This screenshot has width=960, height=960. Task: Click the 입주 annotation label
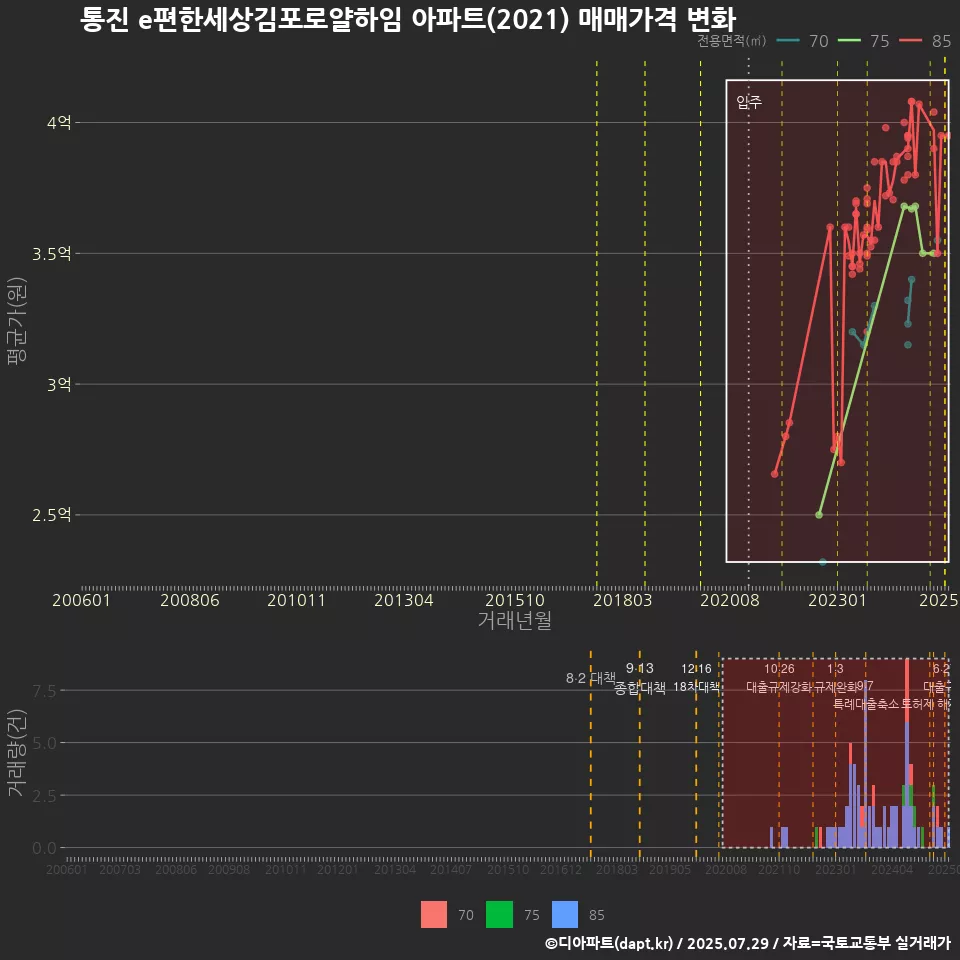749,102
